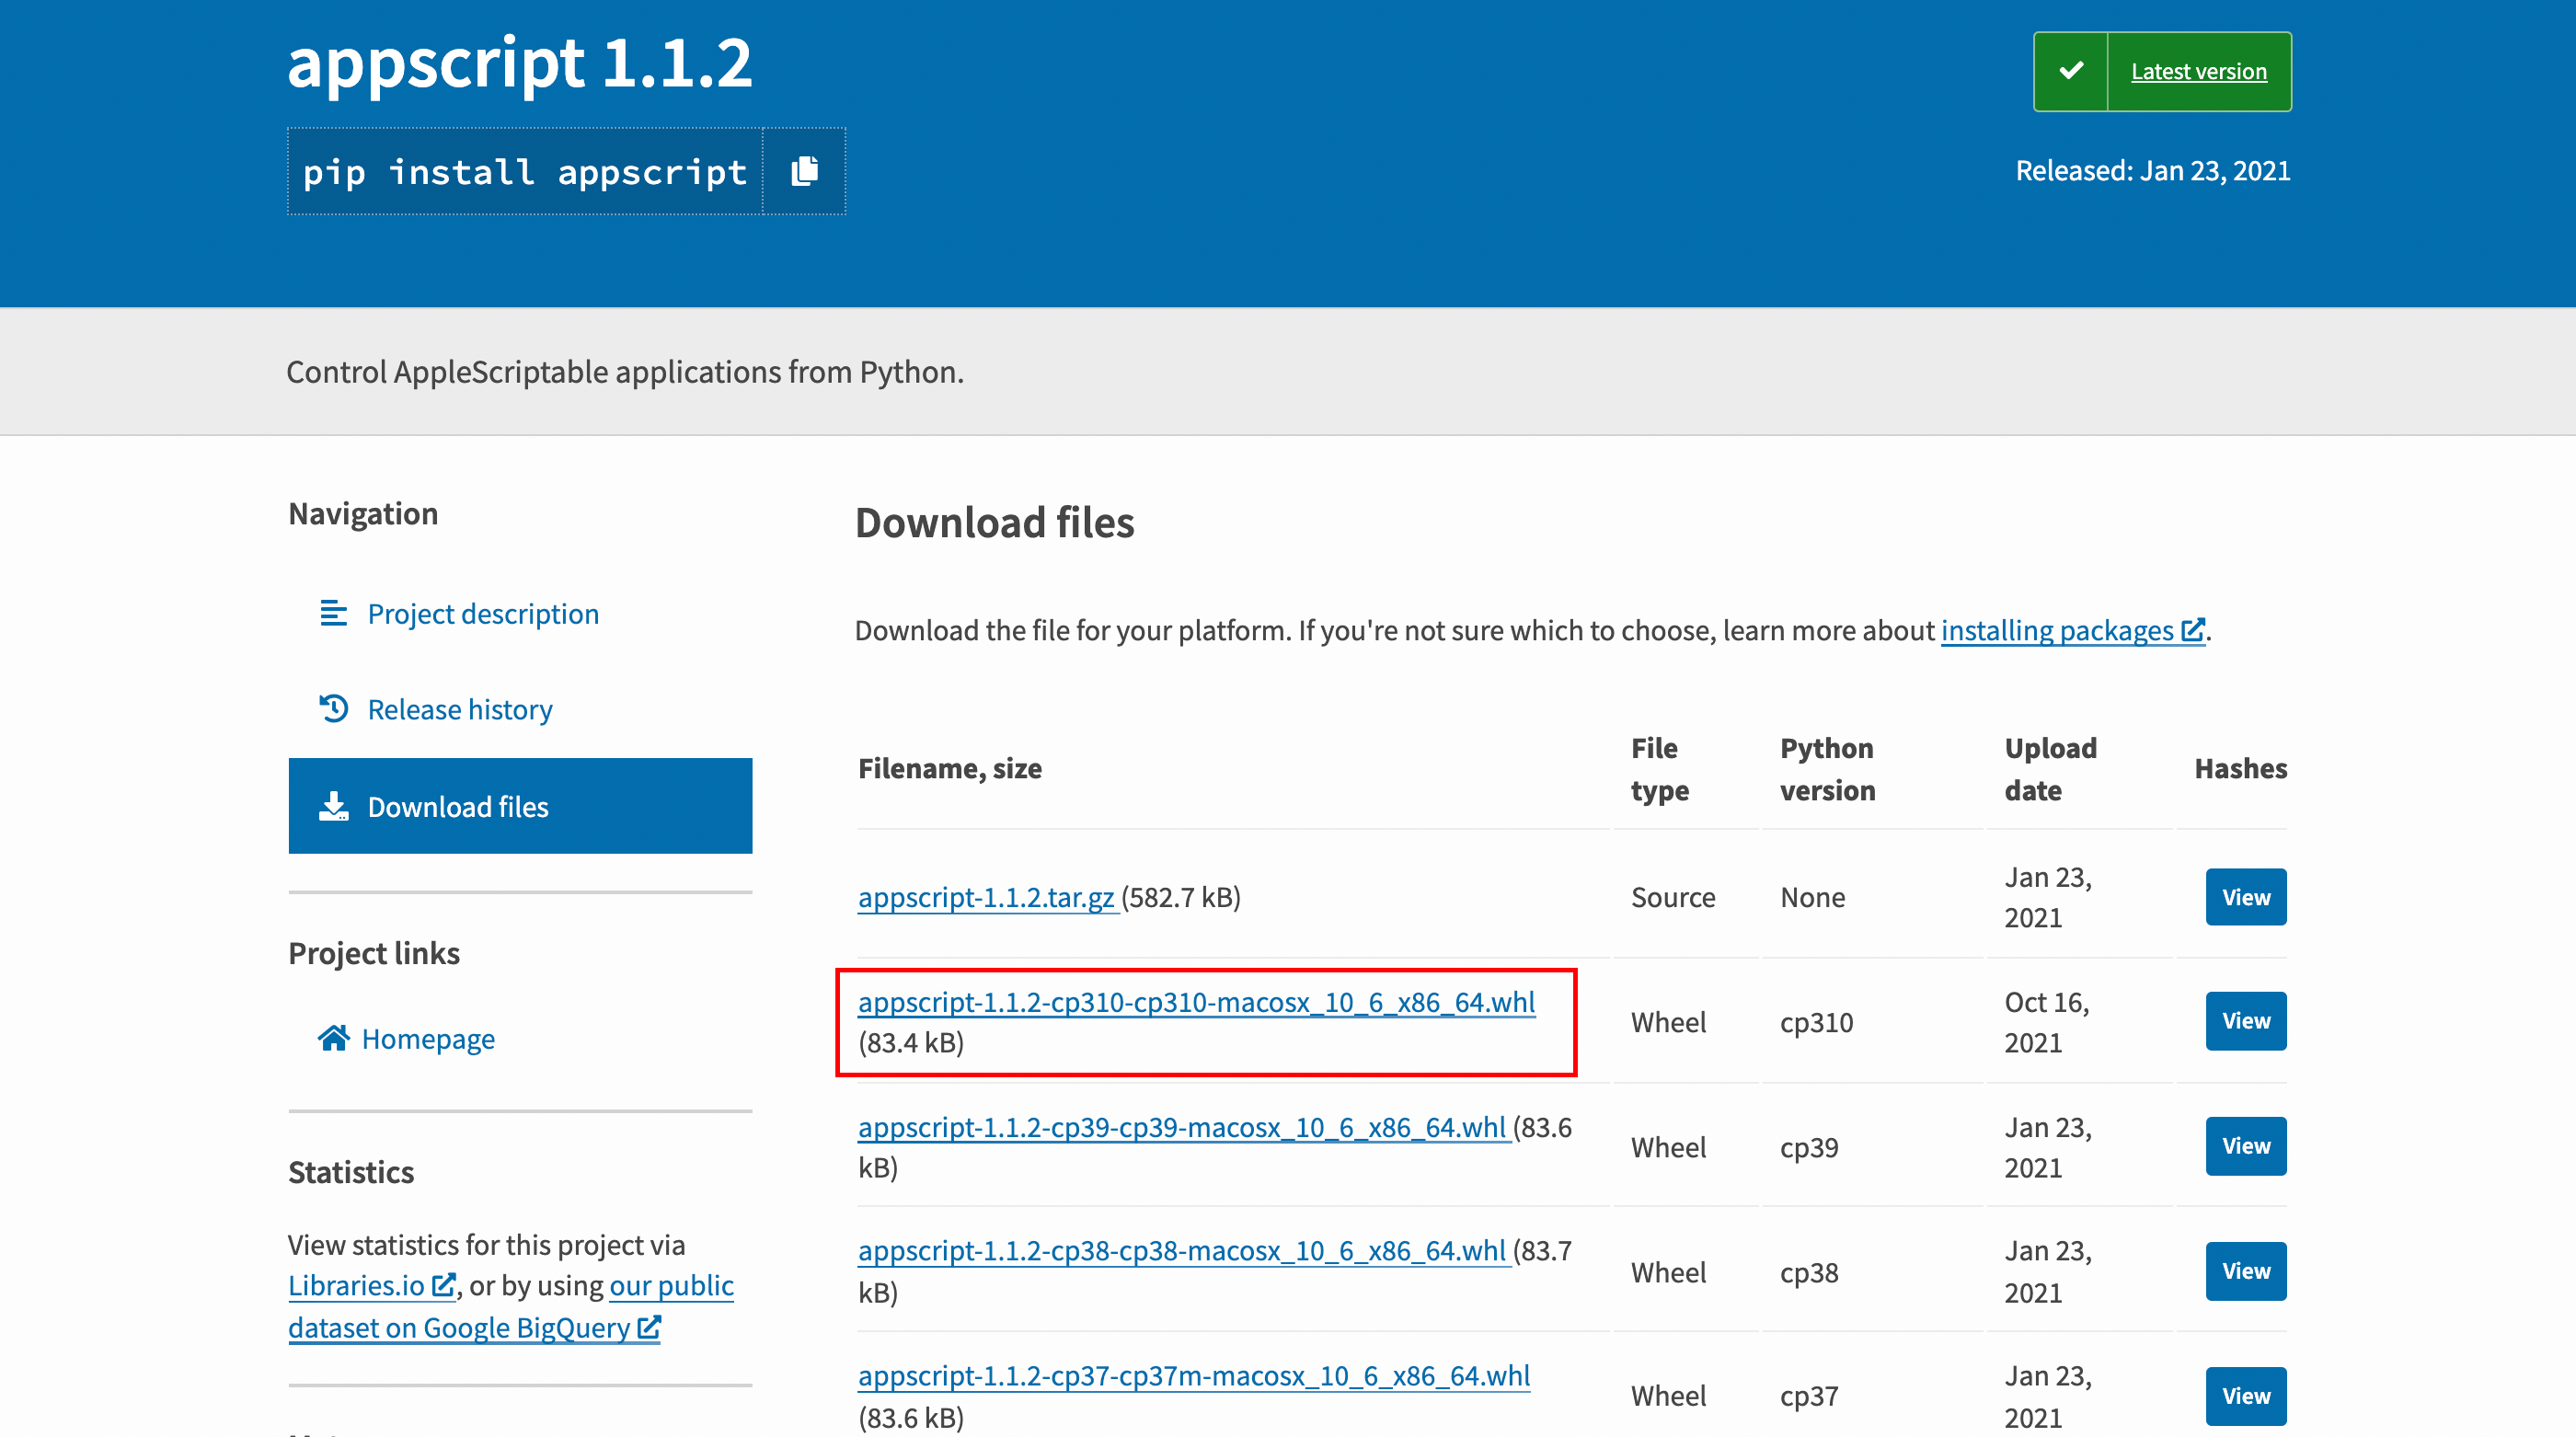Click the Navigation sidebar heading
The height and width of the screenshot is (1437, 2576).
pos(363,513)
